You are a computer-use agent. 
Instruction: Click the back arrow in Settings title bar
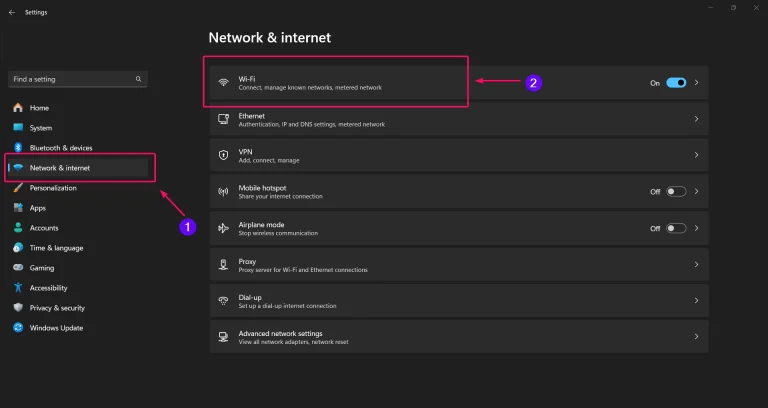pyautogui.click(x=12, y=12)
